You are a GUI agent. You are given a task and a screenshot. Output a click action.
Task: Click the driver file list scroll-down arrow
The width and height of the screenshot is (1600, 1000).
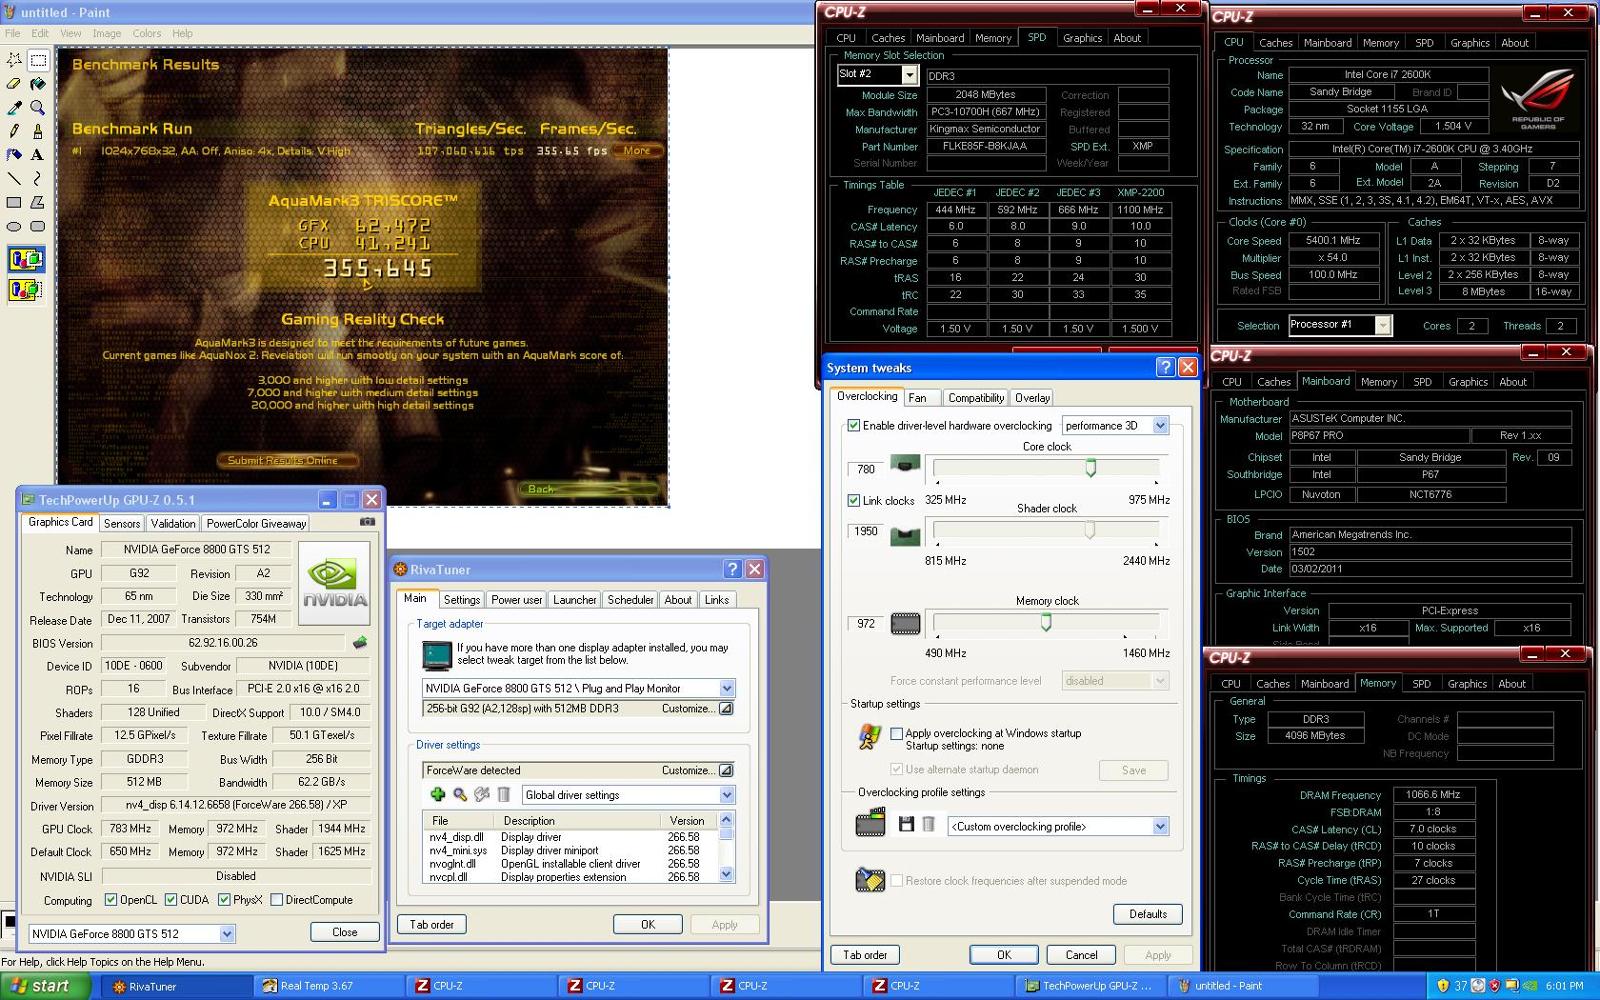coord(727,874)
